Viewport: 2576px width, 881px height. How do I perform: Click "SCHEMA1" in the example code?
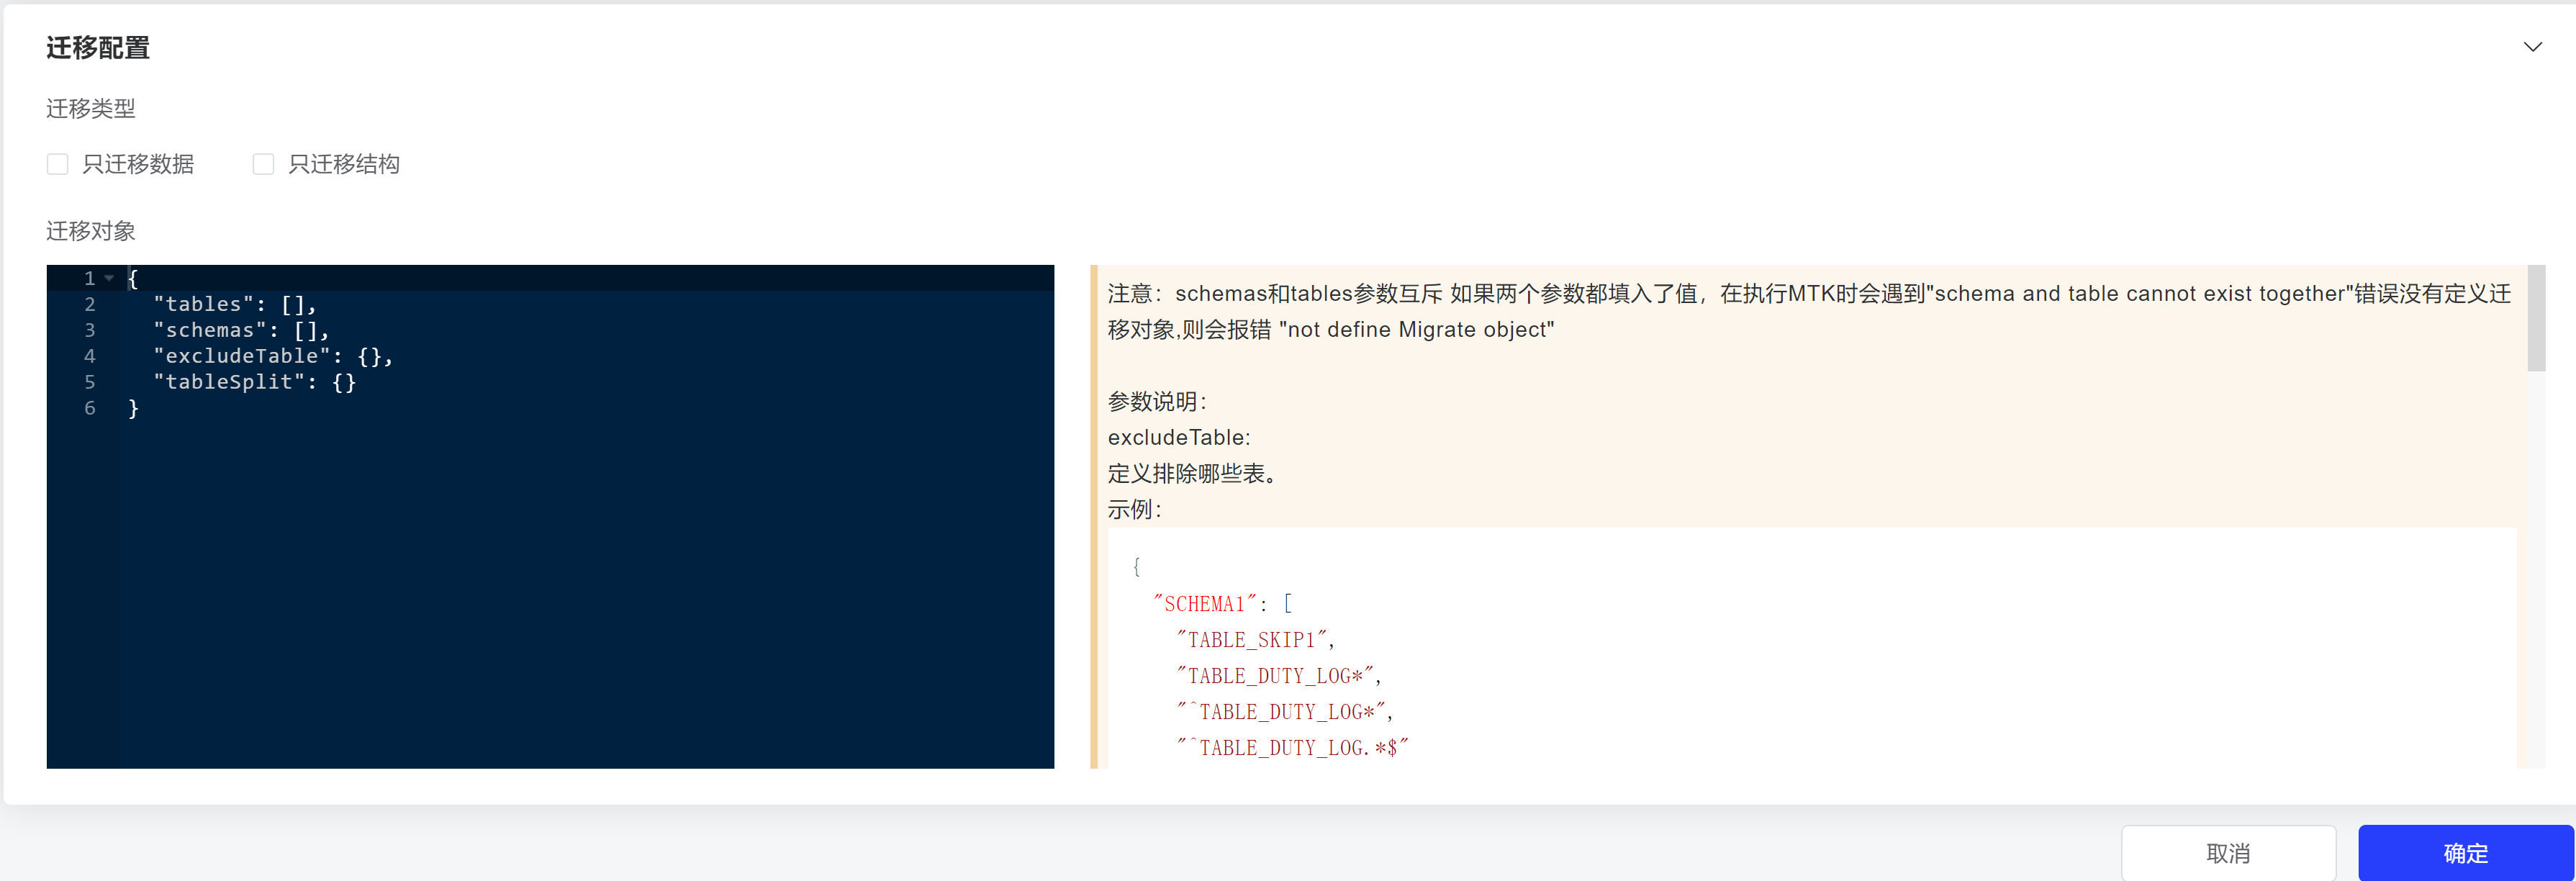tap(1204, 604)
